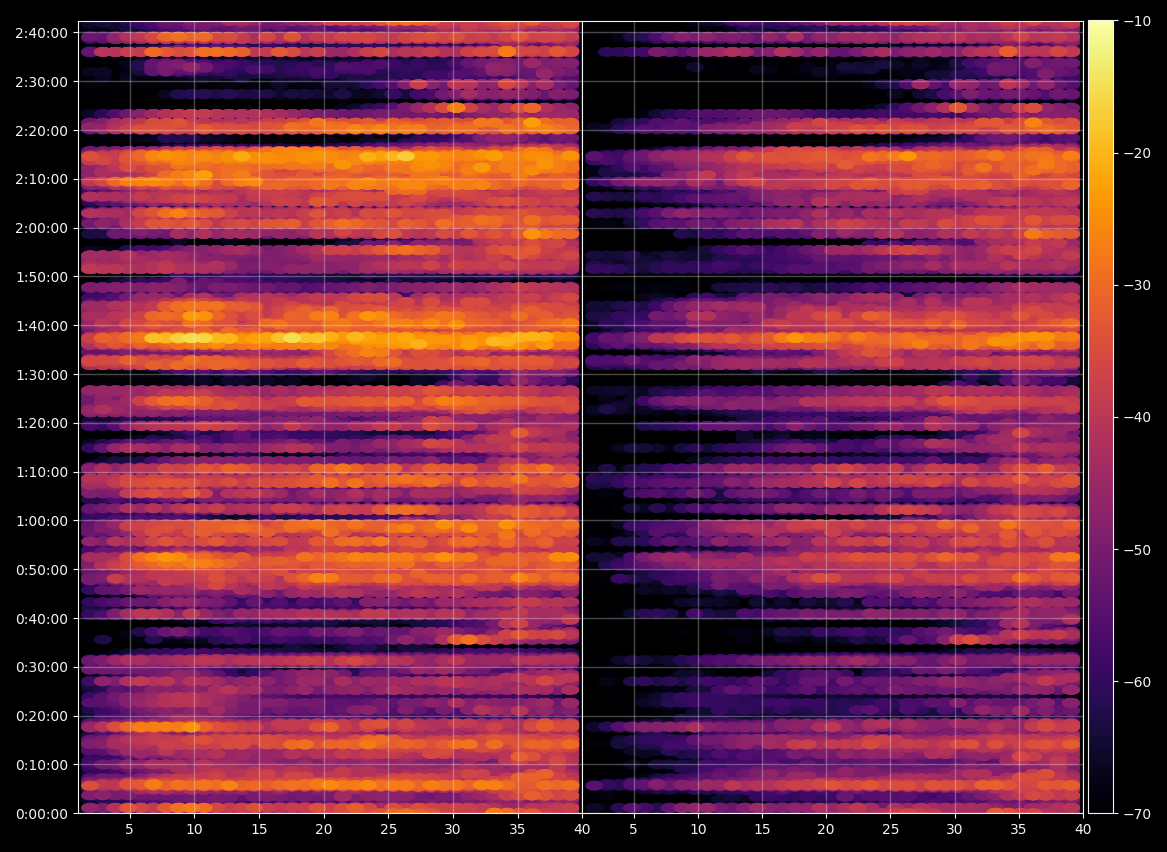The height and width of the screenshot is (852, 1167).
Task: Click the "−40" colorbar tick label
Action: pyautogui.click(x=1136, y=417)
